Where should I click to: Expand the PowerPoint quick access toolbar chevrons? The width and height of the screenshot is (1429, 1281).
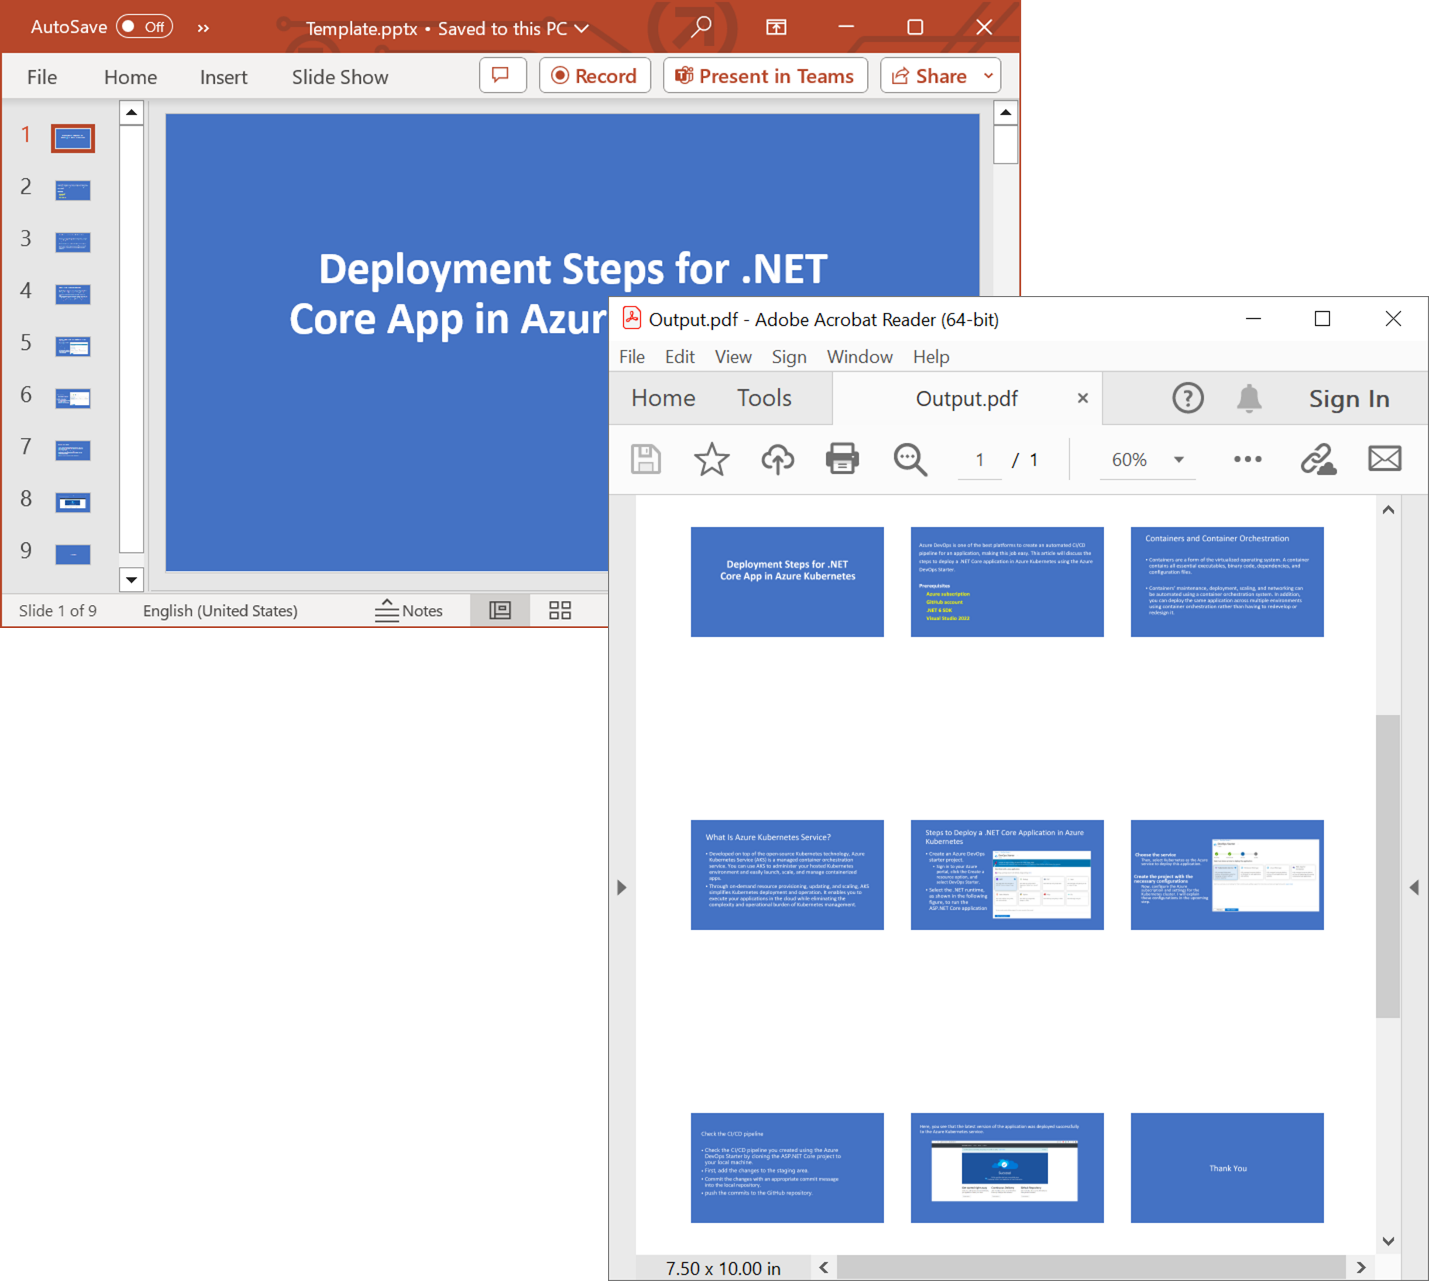tap(203, 28)
